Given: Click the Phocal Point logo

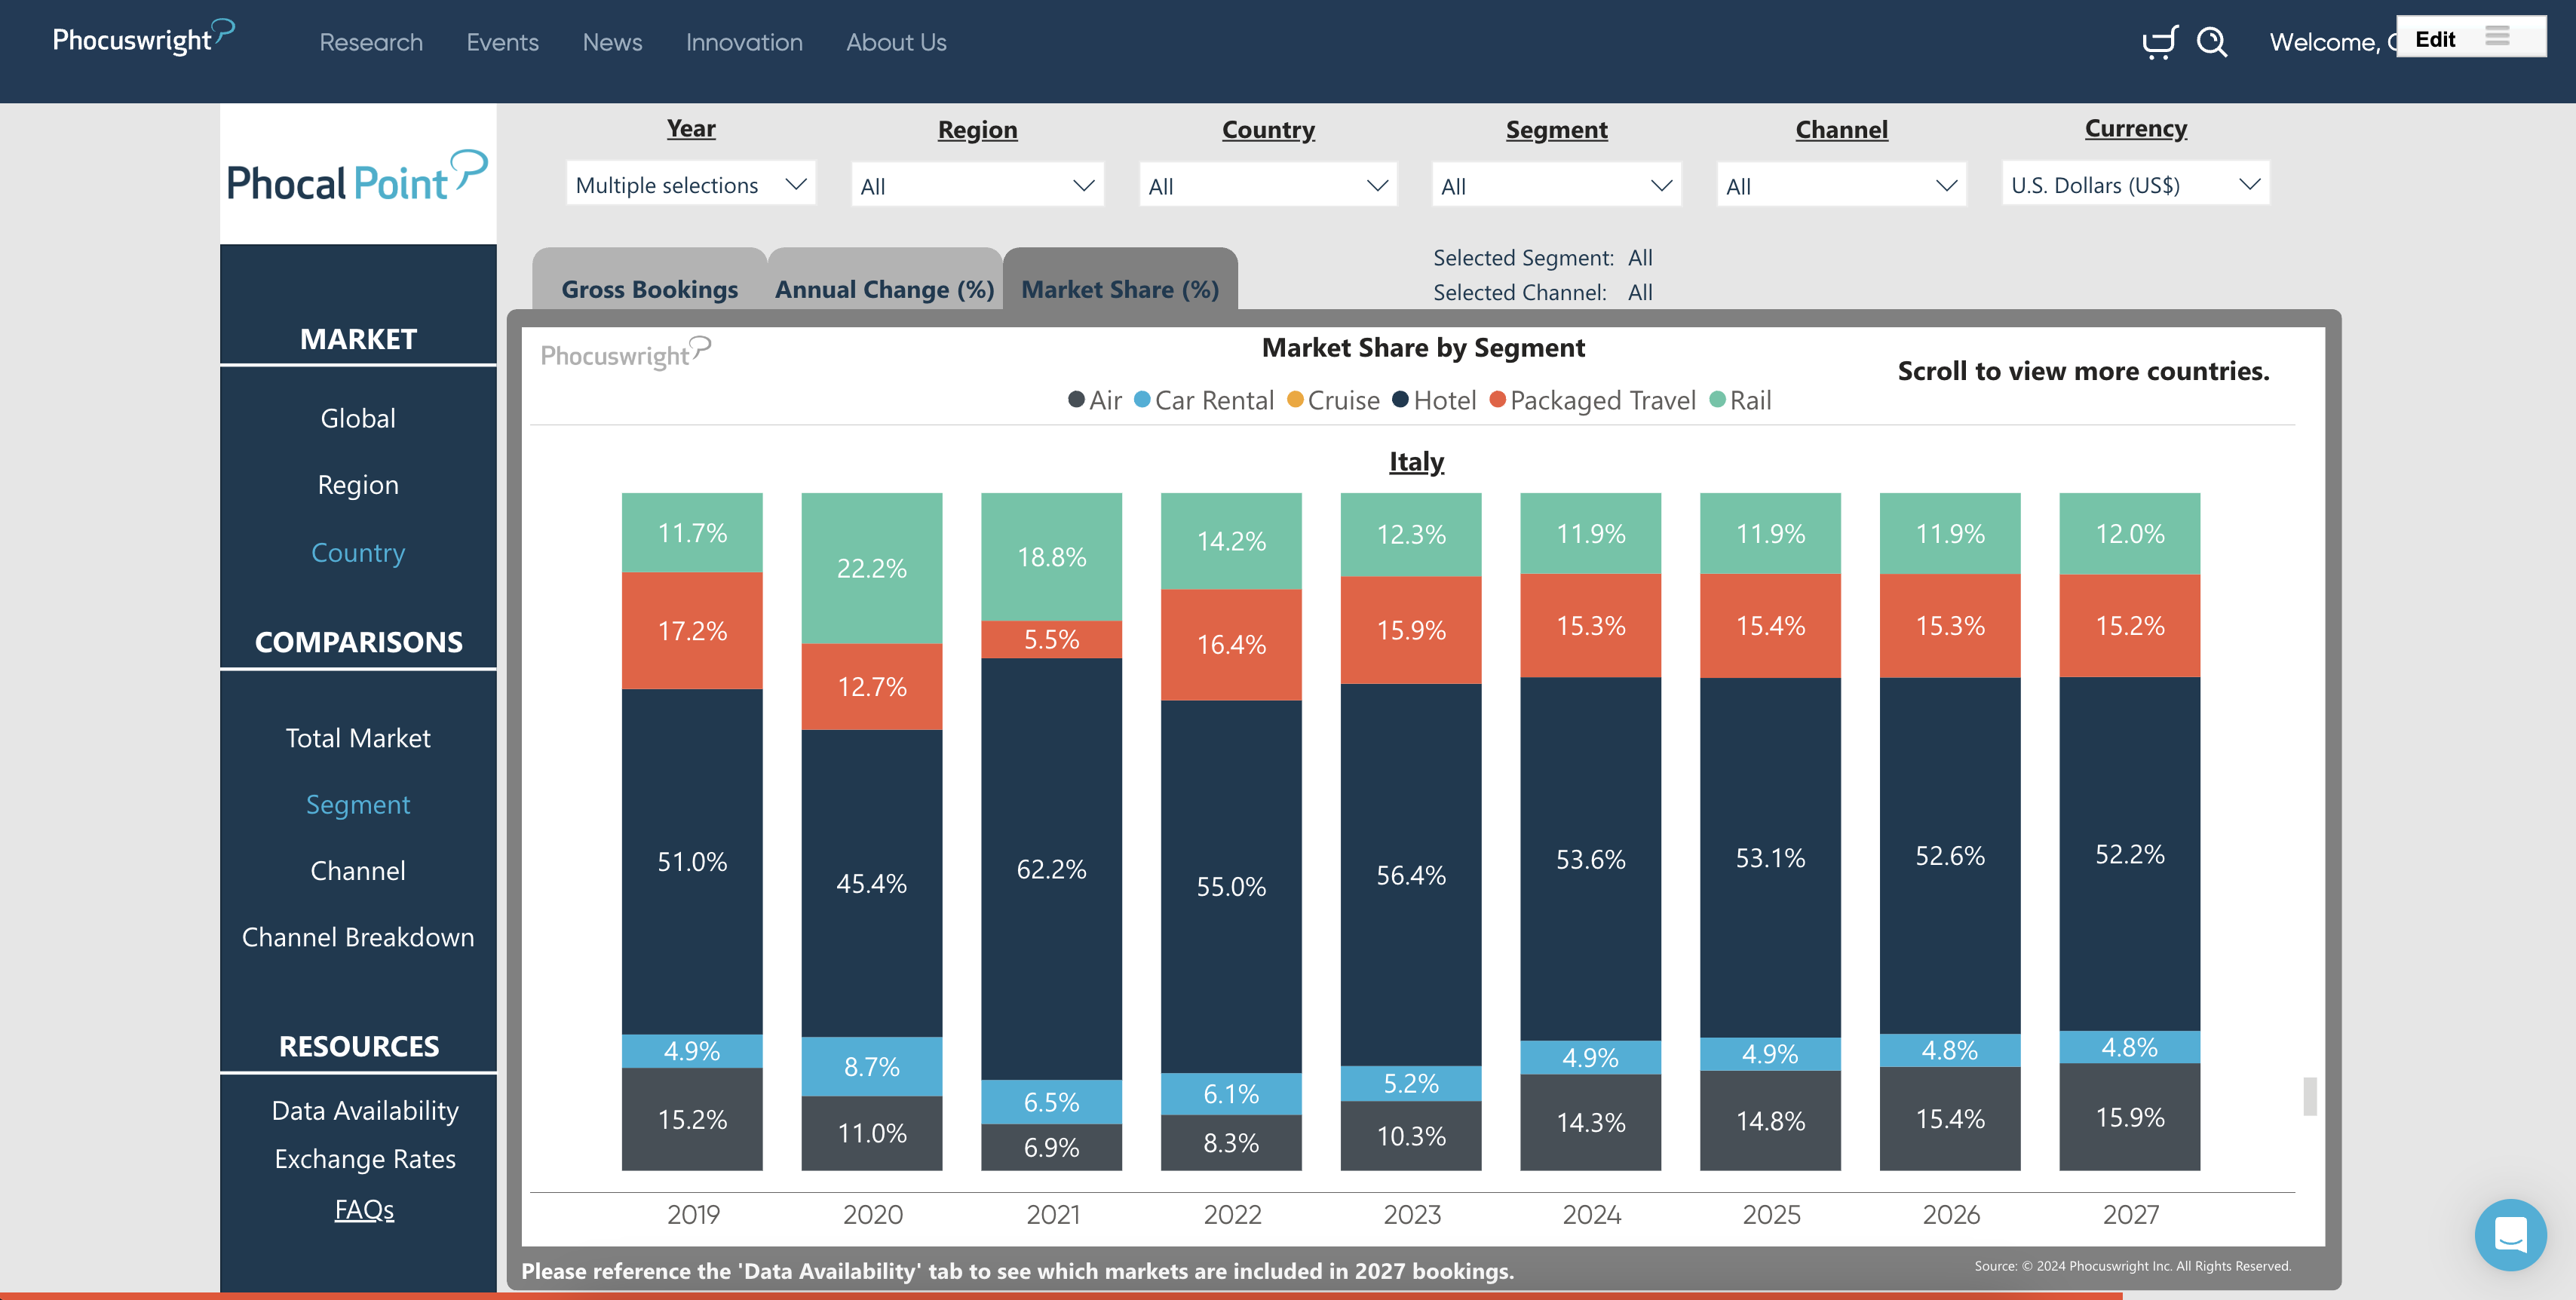Looking at the screenshot, I should tap(356, 176).
